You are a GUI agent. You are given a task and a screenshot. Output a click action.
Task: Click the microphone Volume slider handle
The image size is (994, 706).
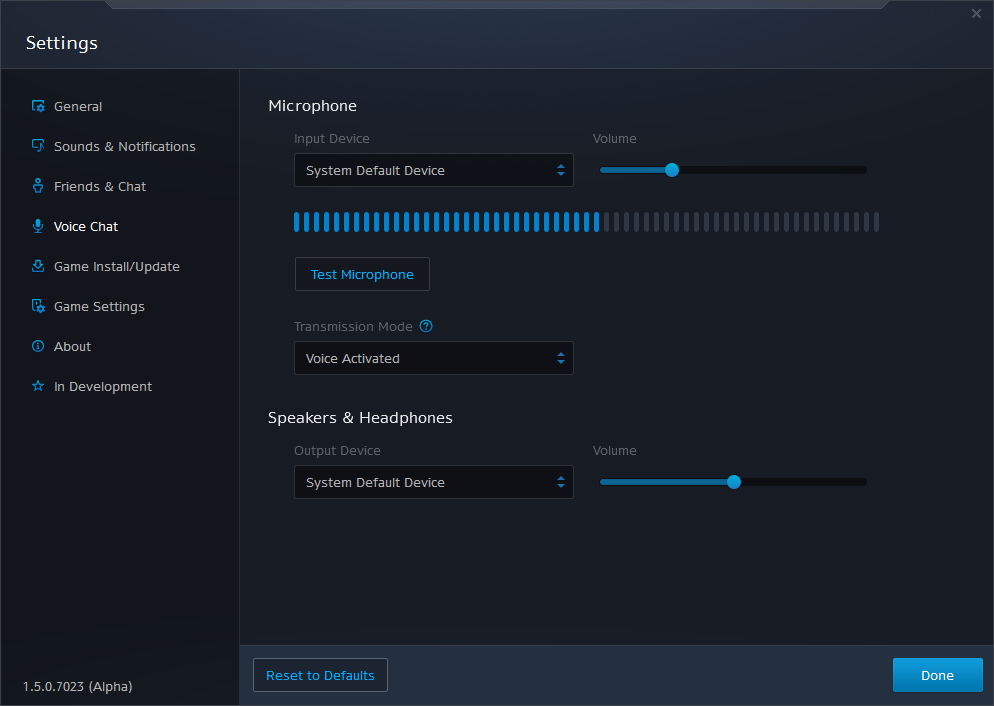672,170
